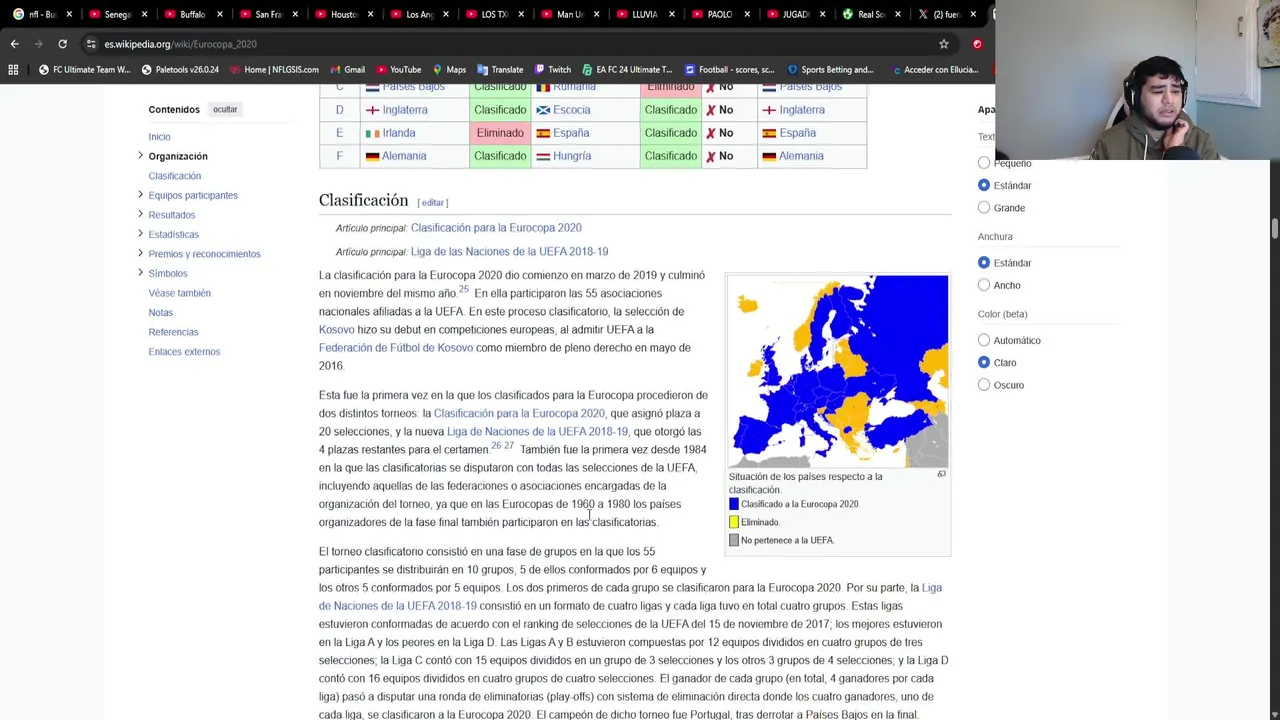Viewport: 1280px width, 720px height.
Task: Hide the Contenidos sidebar with ocultar
Action: pyautogui.click(x=225, y=110)
